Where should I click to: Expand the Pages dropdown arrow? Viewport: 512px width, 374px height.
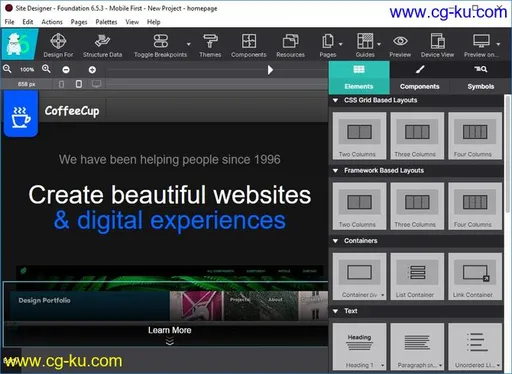click(341, 44)
